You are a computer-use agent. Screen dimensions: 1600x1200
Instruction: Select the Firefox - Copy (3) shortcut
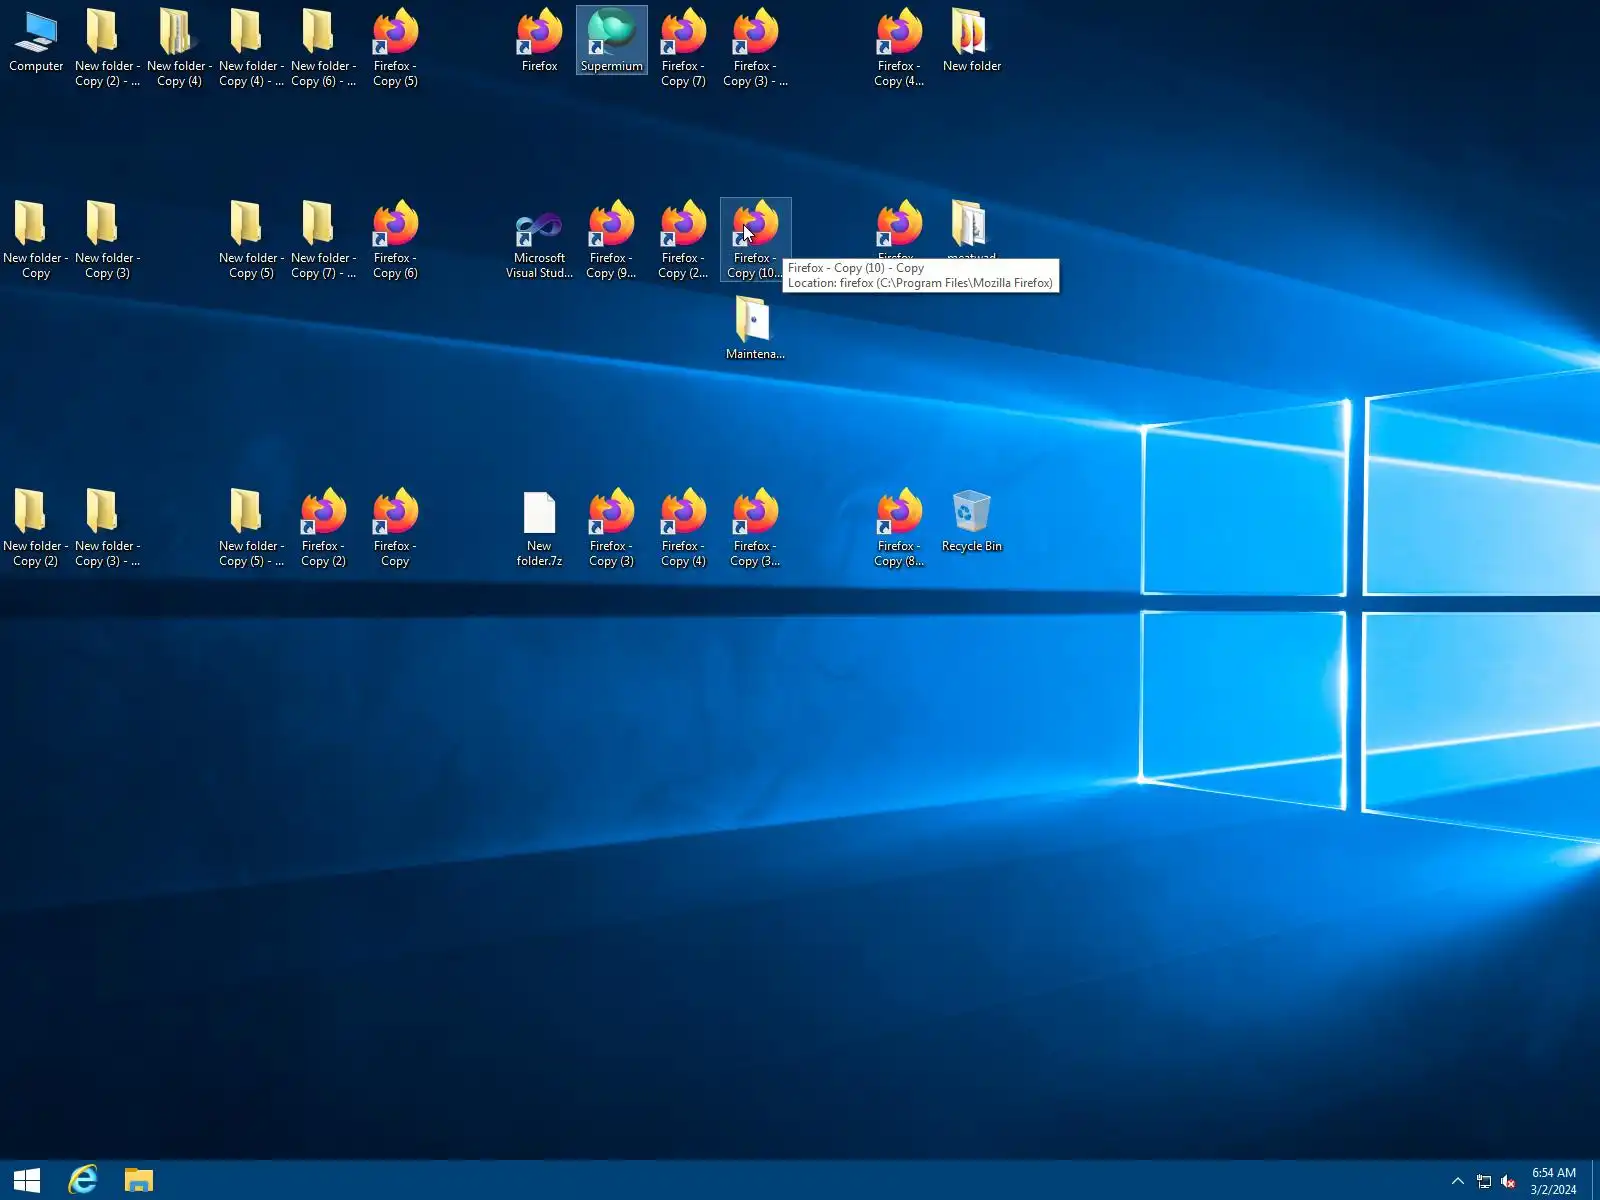pos(611,528)
